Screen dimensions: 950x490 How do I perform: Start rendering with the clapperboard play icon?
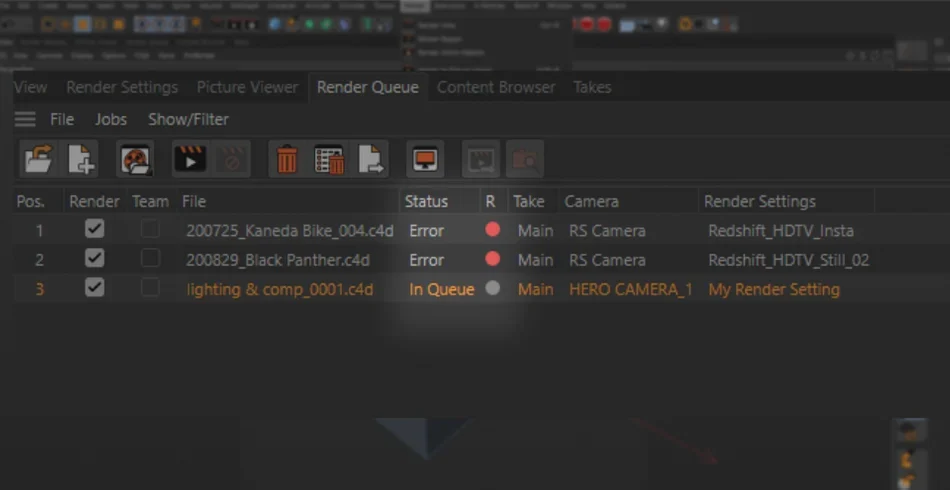pos(190,159)
